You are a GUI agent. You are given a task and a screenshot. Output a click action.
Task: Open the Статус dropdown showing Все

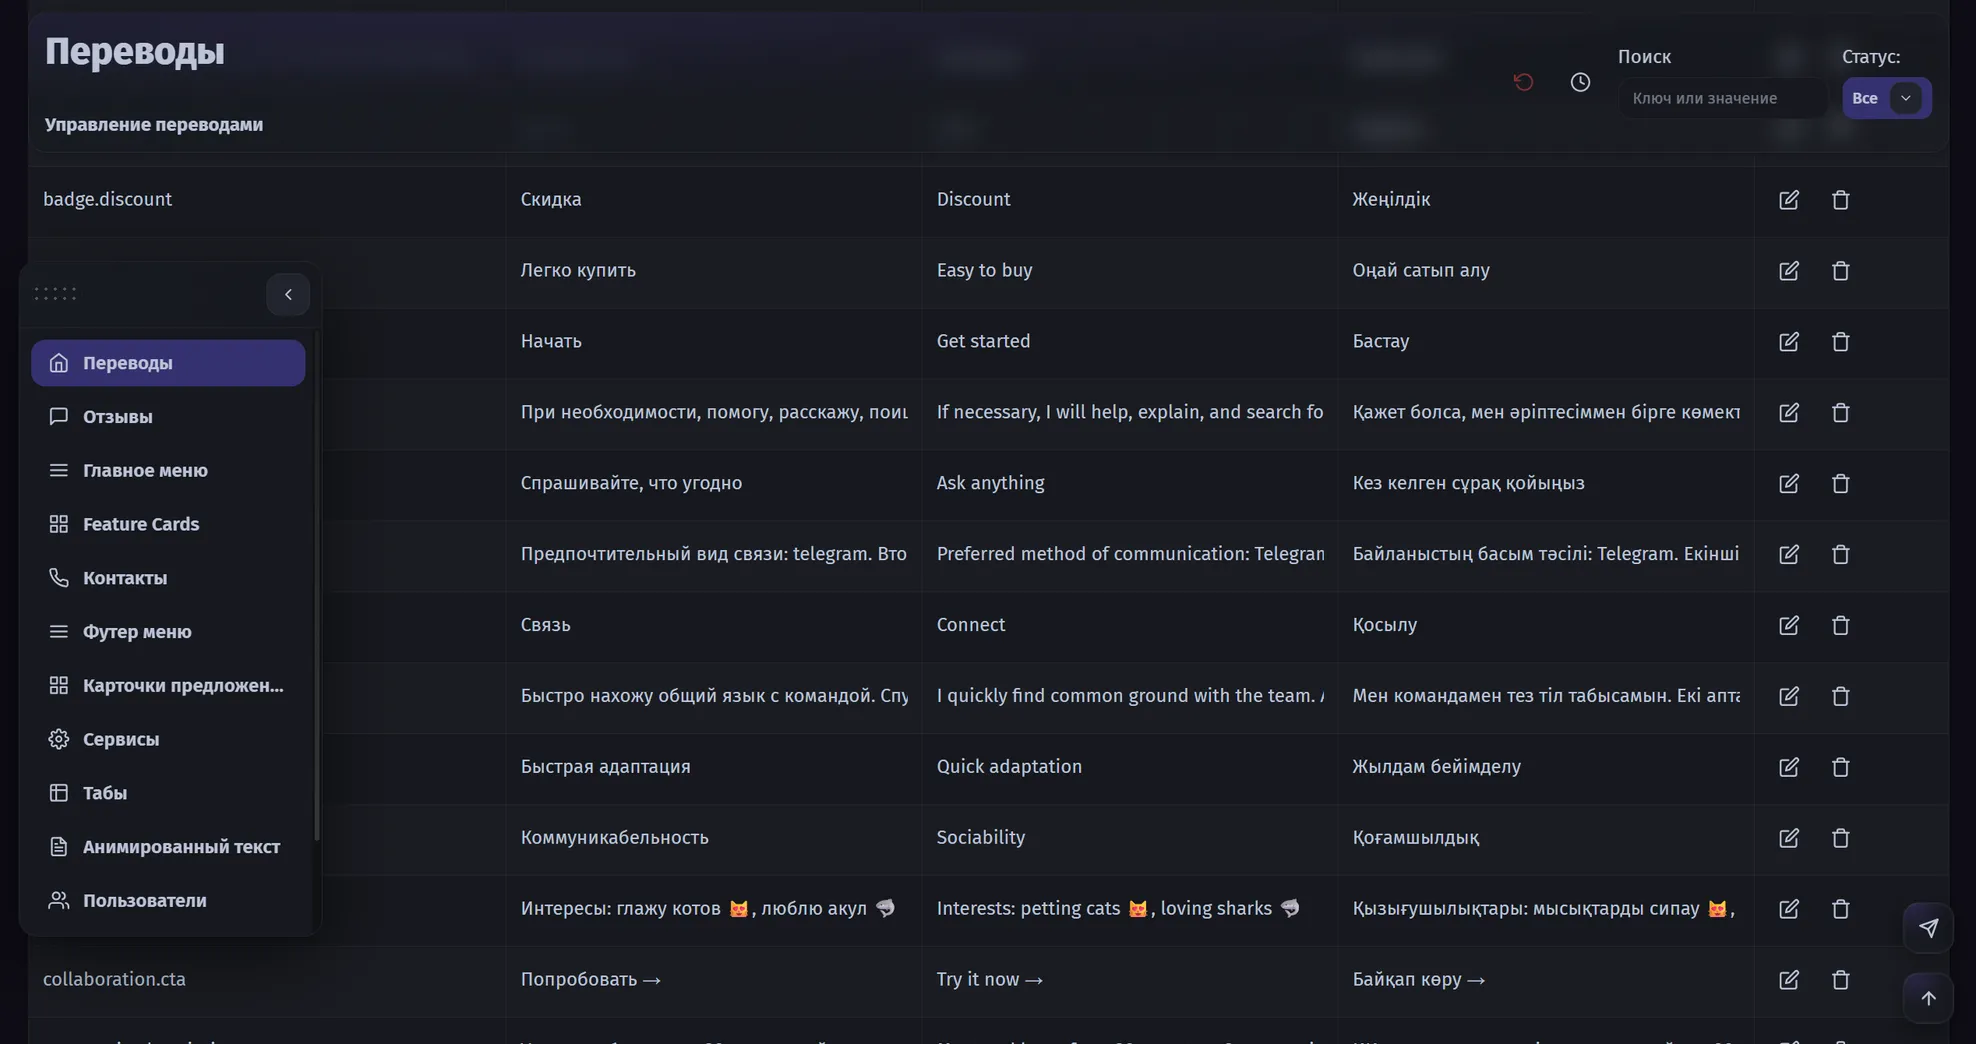click(x=1886, y=98)
